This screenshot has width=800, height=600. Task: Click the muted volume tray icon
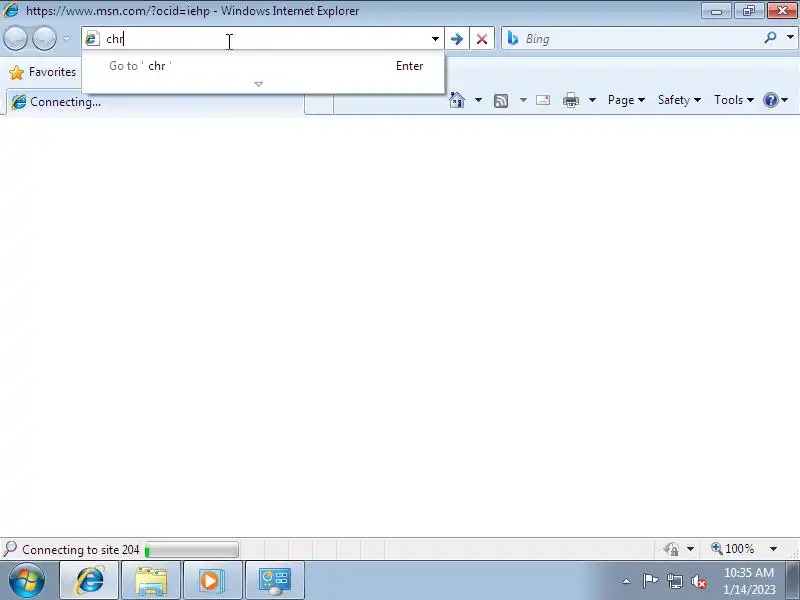tap(699, 582)
